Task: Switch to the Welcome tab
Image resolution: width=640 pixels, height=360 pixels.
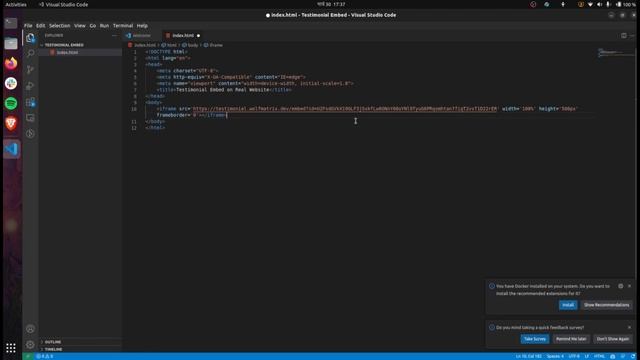Action: click(142, 36)
